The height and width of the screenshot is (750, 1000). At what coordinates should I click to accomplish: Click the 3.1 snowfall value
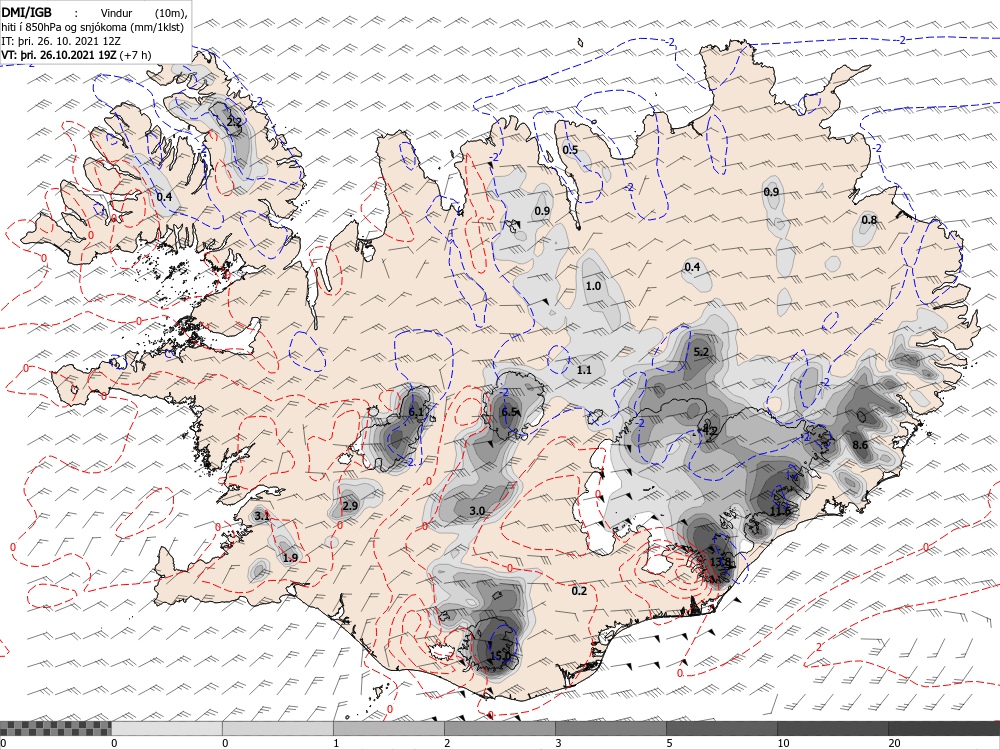coord(261,516)
